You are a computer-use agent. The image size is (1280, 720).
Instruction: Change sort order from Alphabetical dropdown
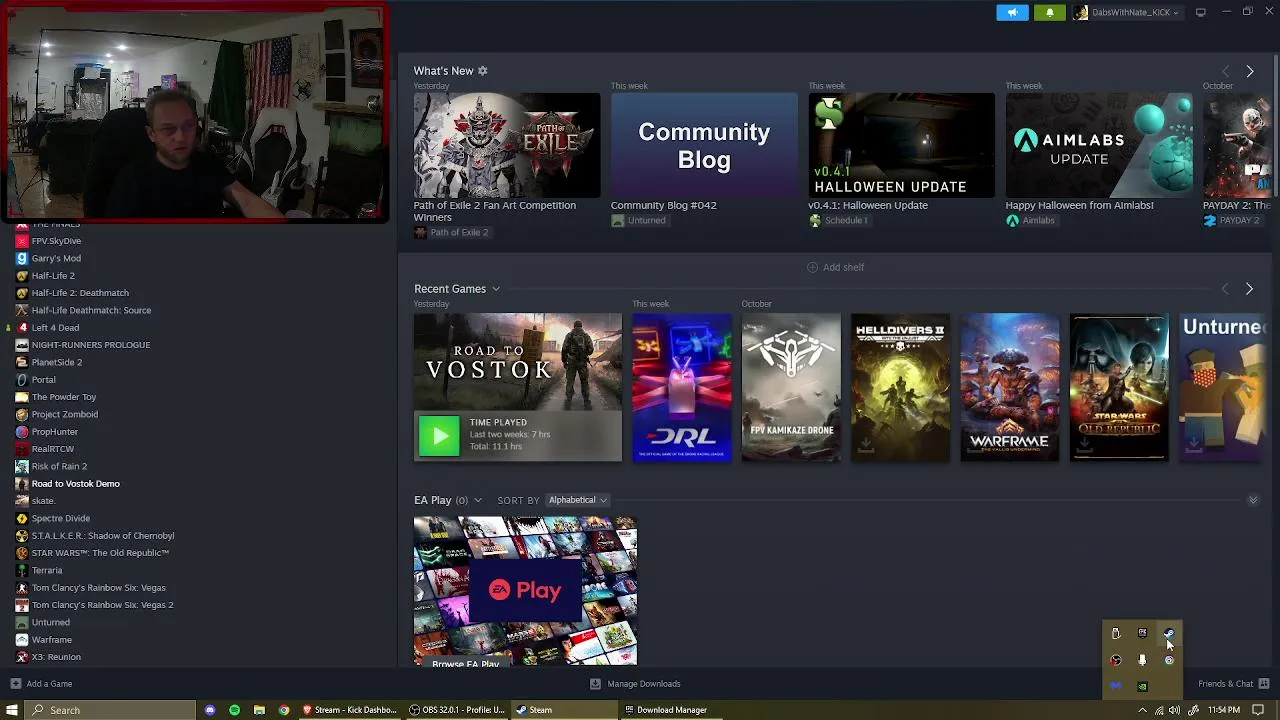click(577, 500)
